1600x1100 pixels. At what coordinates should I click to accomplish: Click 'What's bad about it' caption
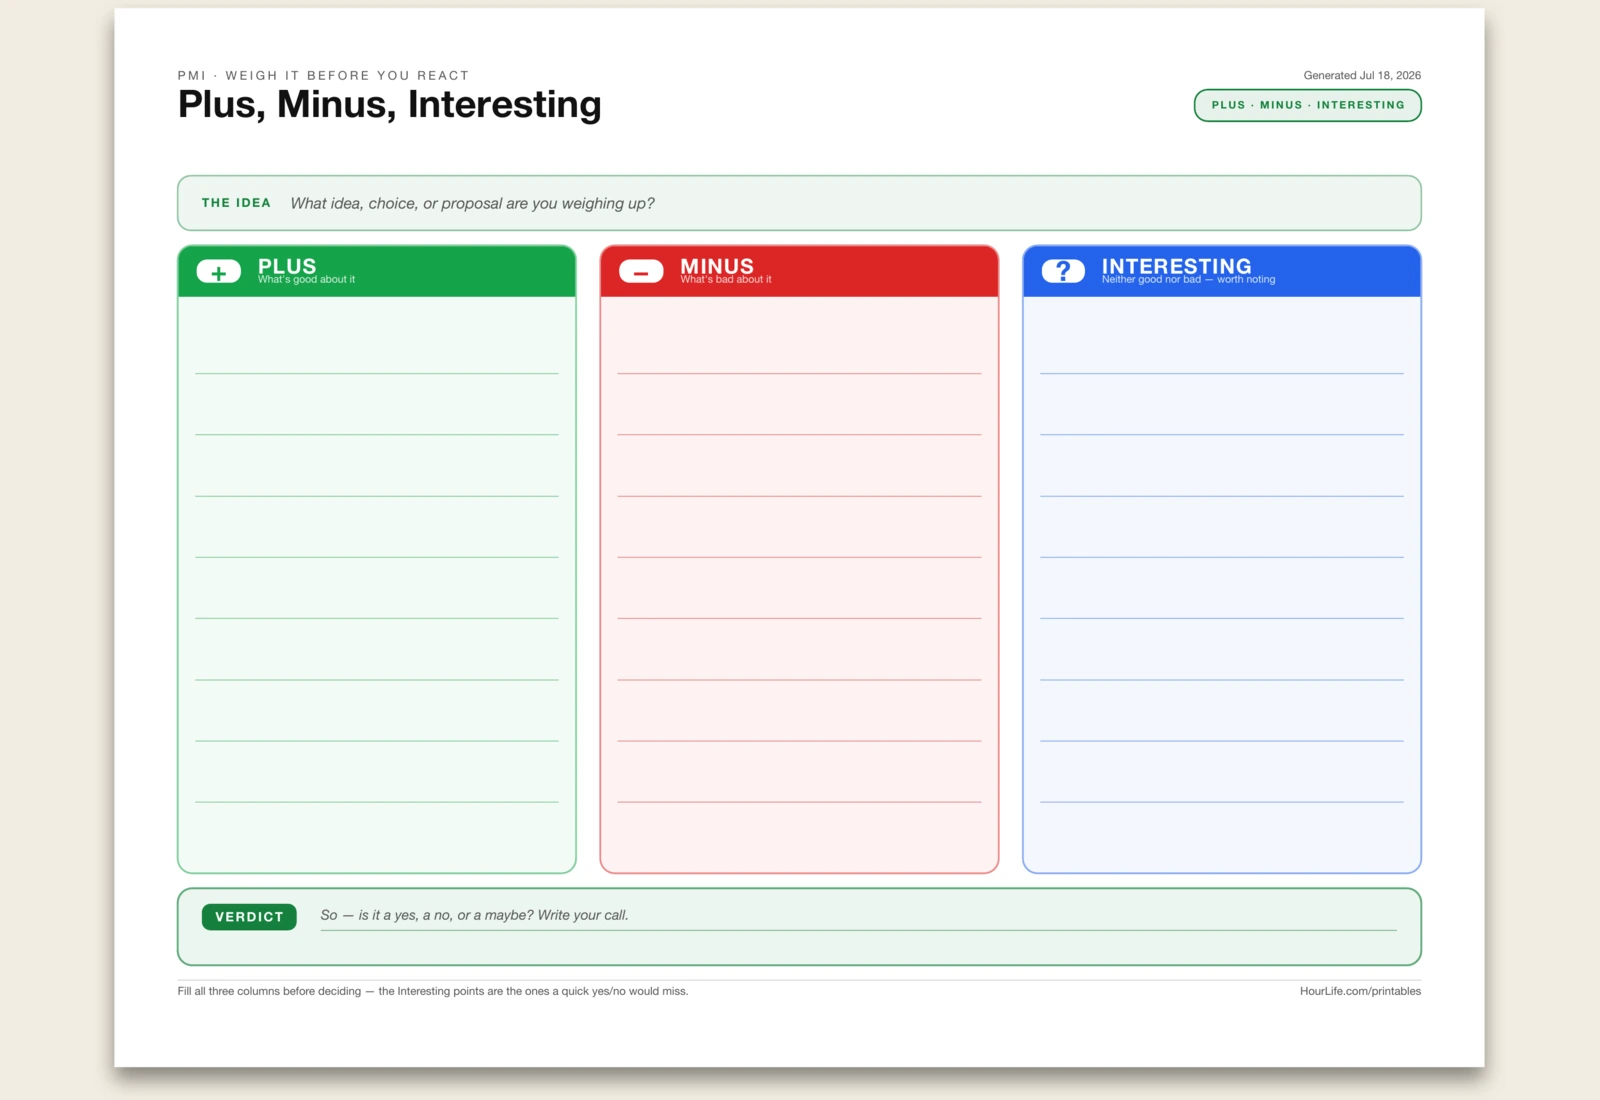pyautogui.click(x=726, y=280)
